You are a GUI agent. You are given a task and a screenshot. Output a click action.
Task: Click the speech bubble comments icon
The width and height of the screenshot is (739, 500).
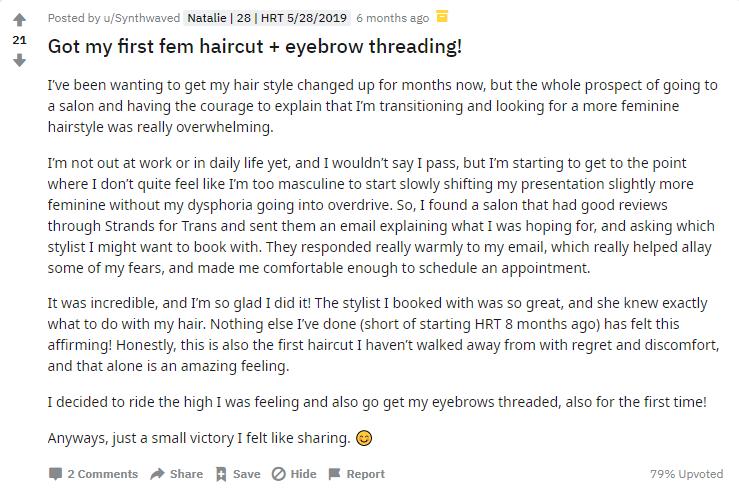(x=55, y=474)
